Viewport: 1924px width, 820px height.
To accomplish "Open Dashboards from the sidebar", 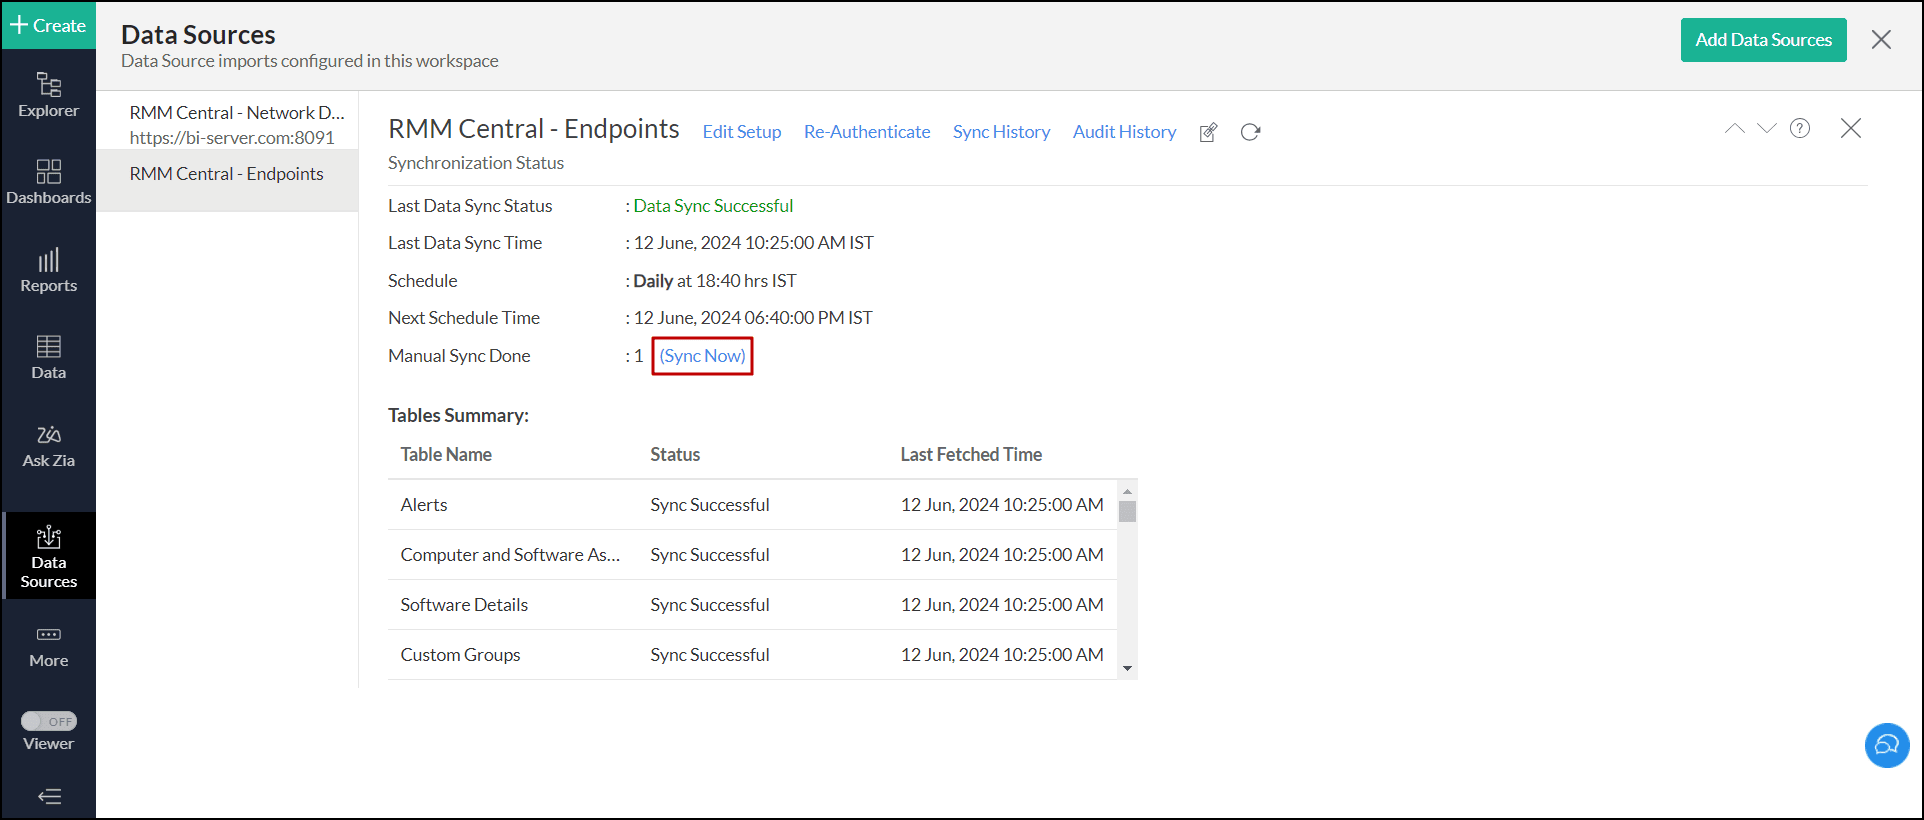I will tap(48, 182).
